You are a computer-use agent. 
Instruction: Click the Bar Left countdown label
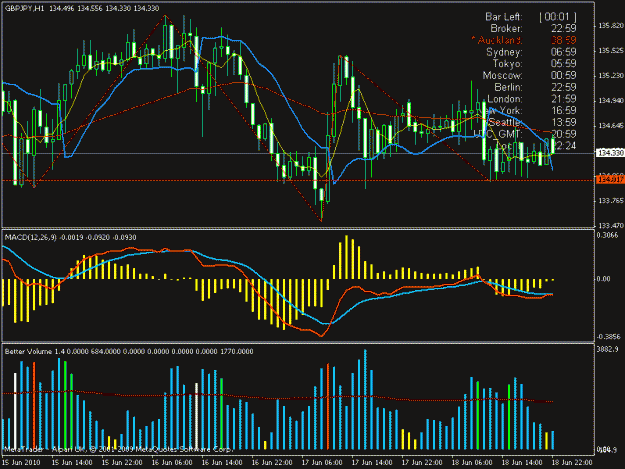[503, 17]
